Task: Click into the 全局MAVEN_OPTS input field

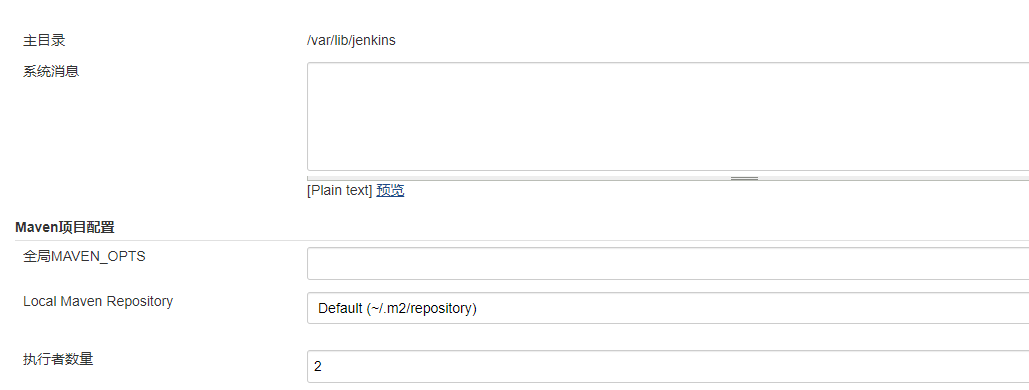Action: click(668, 263)
